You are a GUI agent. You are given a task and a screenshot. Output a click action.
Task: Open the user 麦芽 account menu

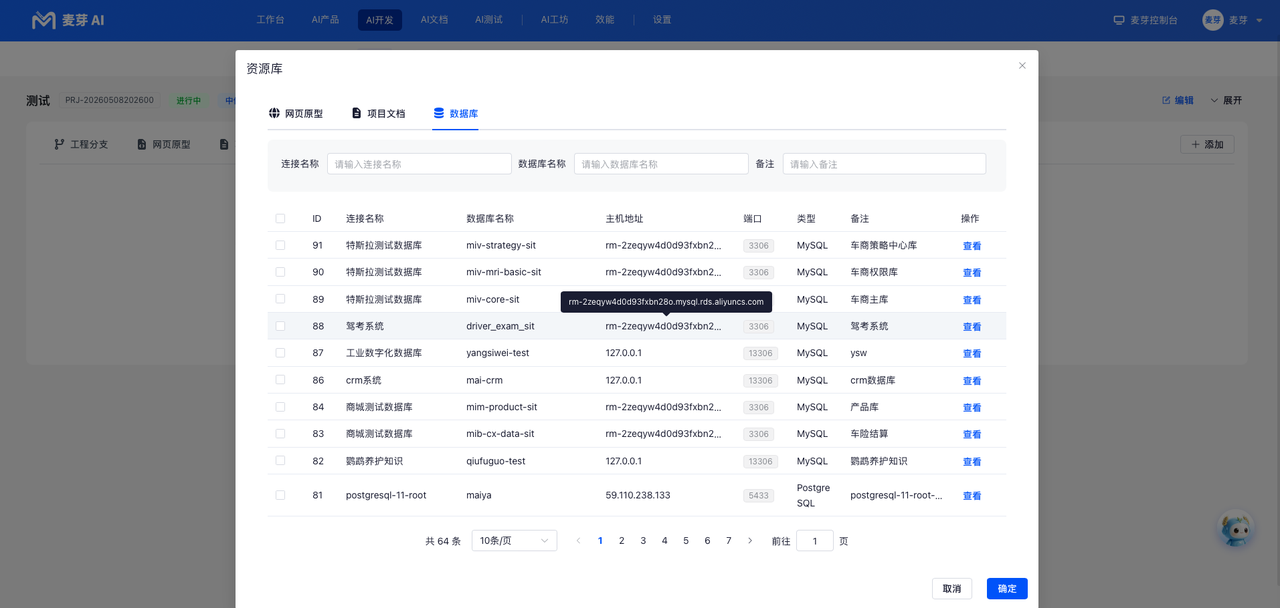click(x=1232, y=20)
